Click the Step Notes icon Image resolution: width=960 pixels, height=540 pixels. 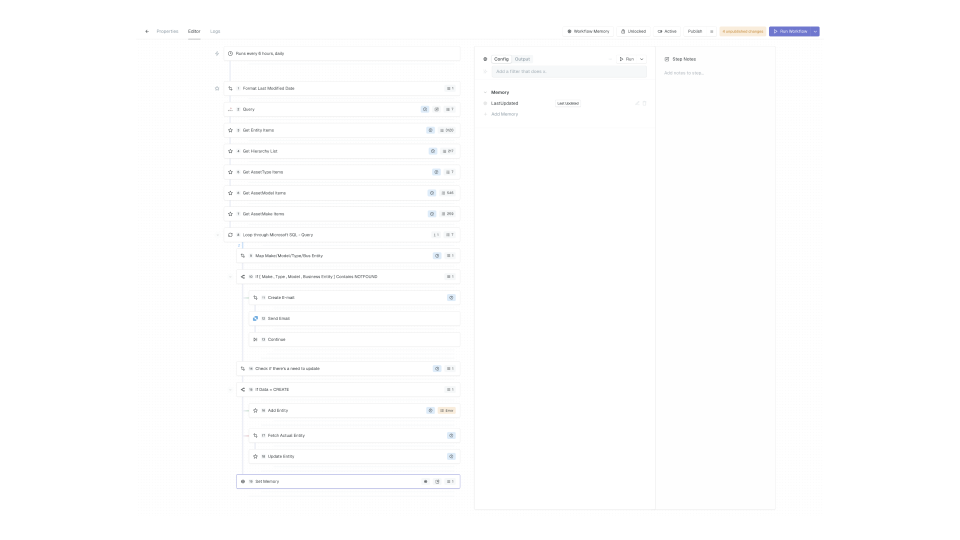tap(667, 59)
